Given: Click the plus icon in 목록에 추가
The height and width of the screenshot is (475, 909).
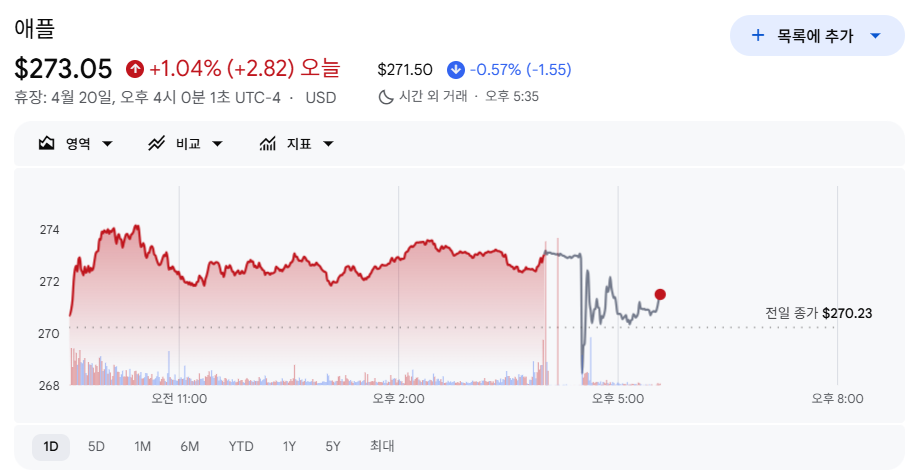Looking at the screenshot, I should click(758, 35).
